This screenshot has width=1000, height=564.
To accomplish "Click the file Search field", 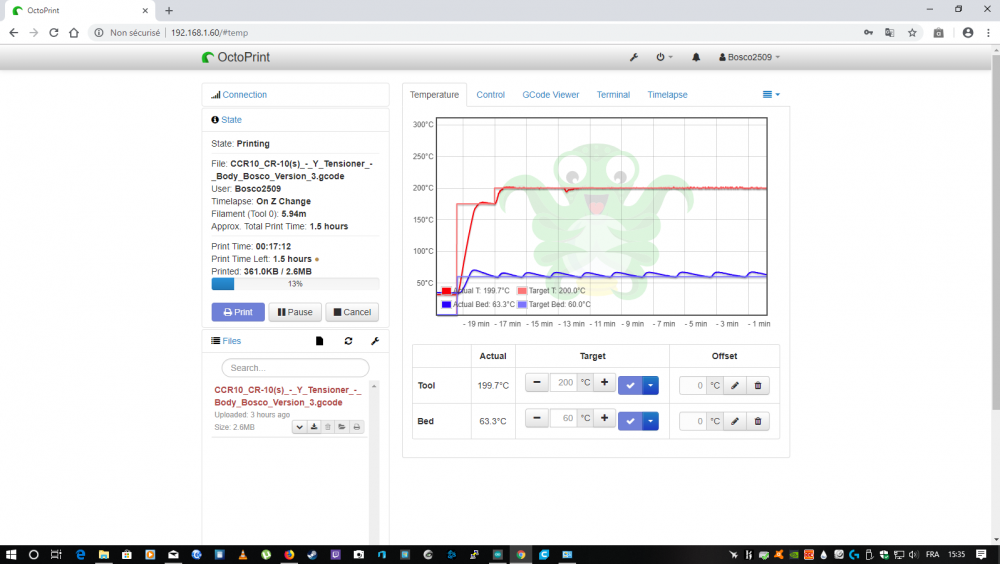I will click(295, 368).
